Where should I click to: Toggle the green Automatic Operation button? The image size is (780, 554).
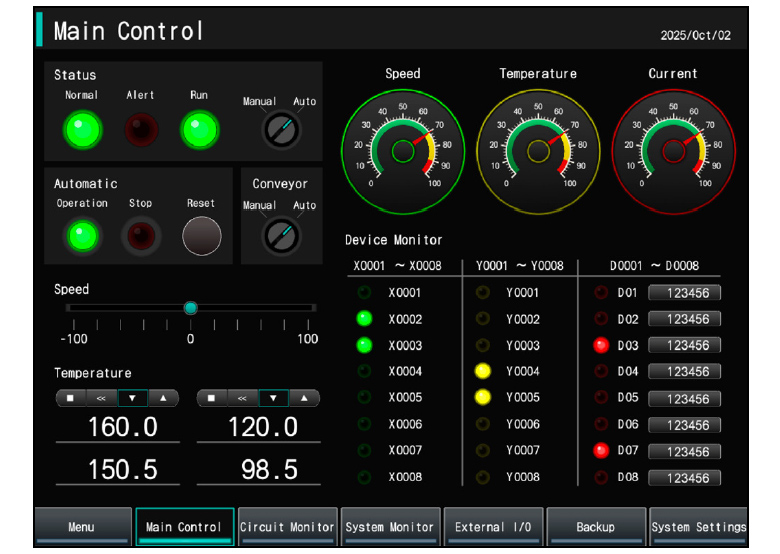82,236
